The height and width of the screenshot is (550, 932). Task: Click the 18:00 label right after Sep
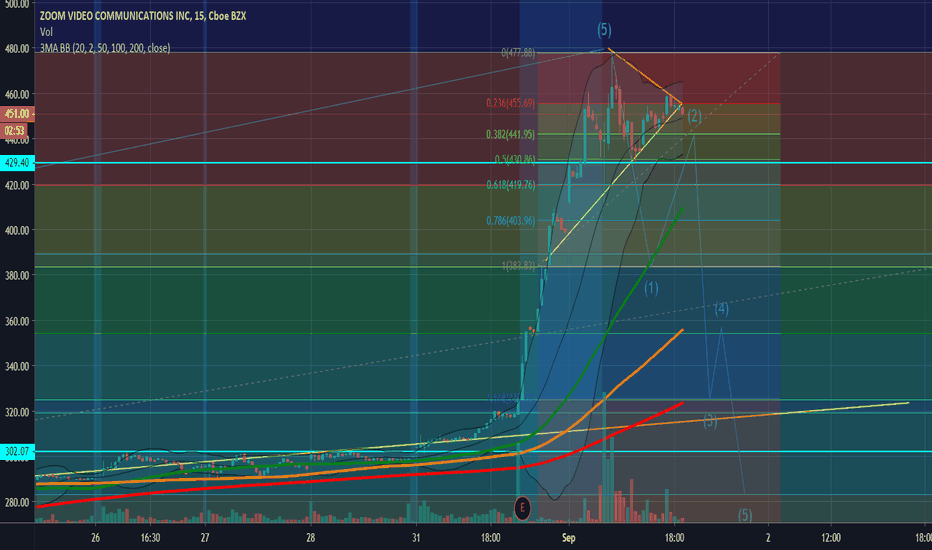[674, 538]
